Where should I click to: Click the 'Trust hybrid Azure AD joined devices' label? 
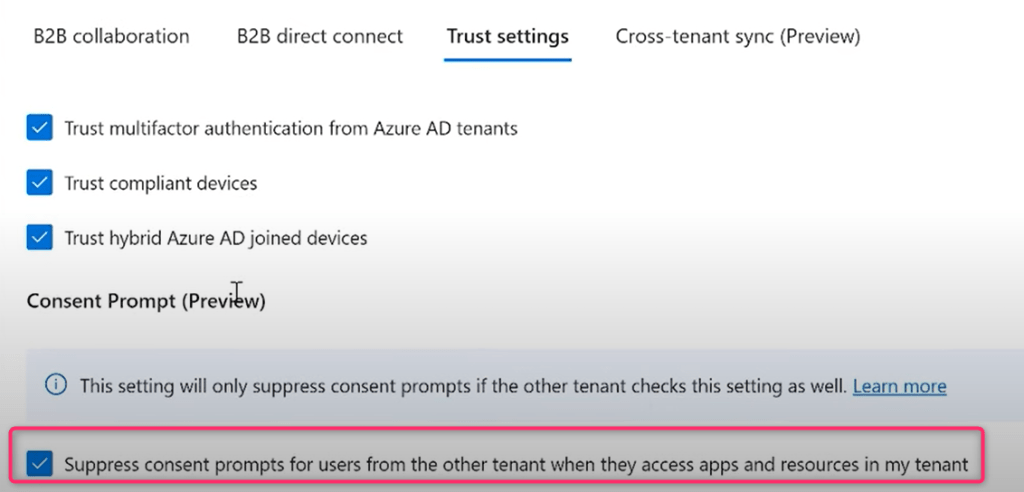click(216, 239)
